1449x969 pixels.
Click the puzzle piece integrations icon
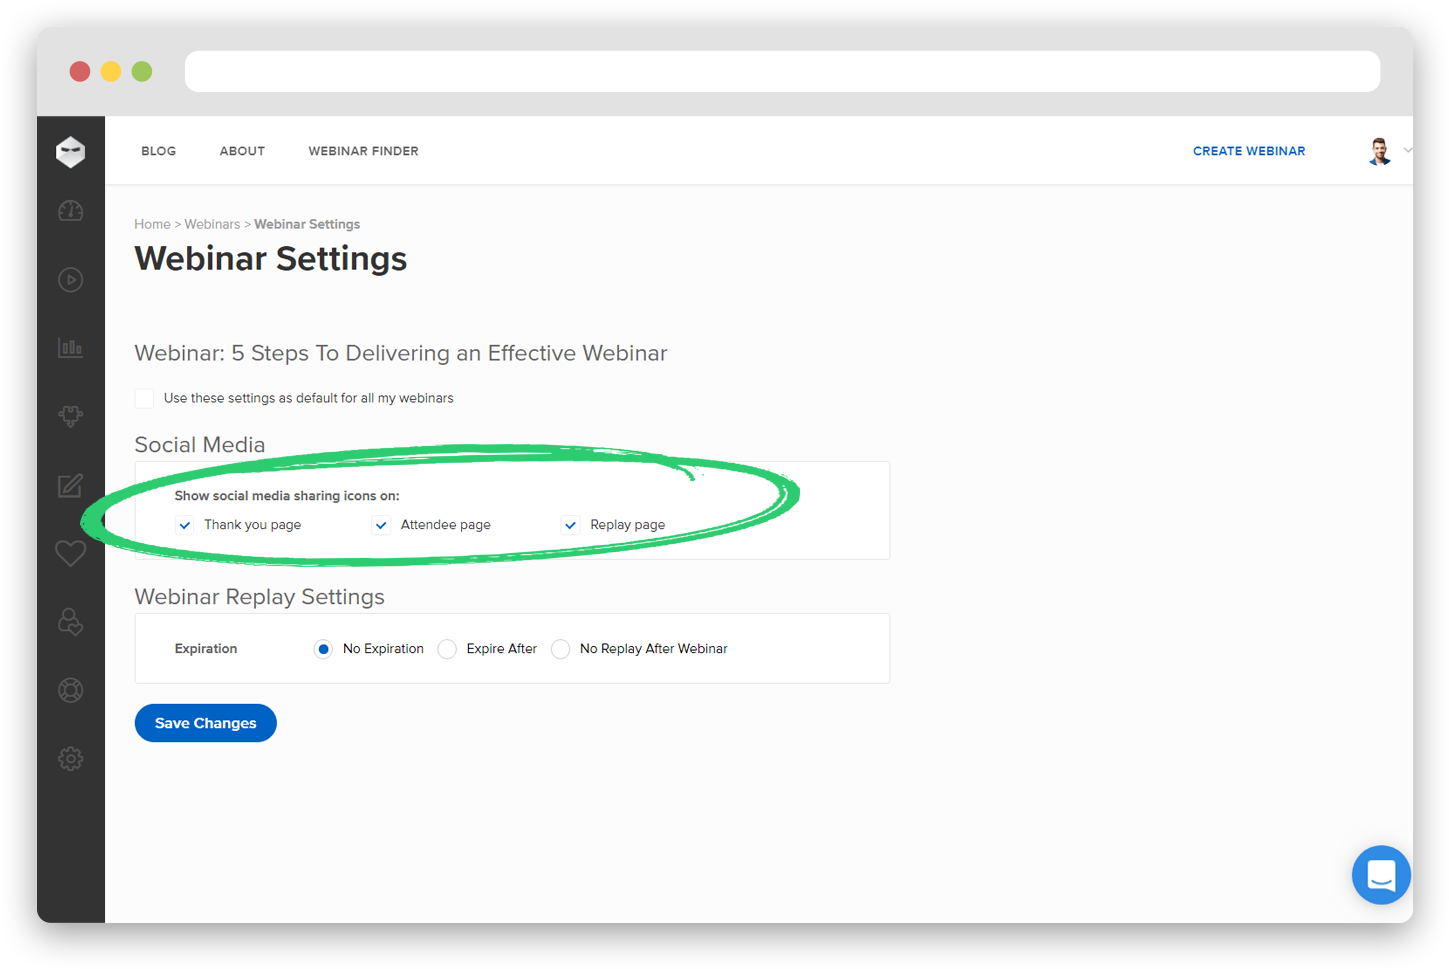click(70, 416)
